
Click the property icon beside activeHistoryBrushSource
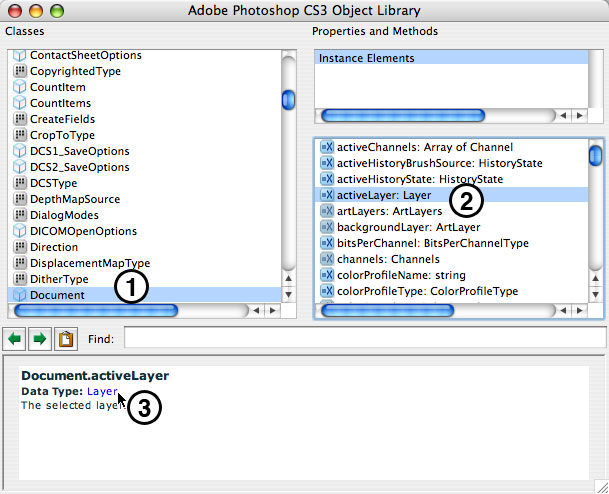coord(327,163)
